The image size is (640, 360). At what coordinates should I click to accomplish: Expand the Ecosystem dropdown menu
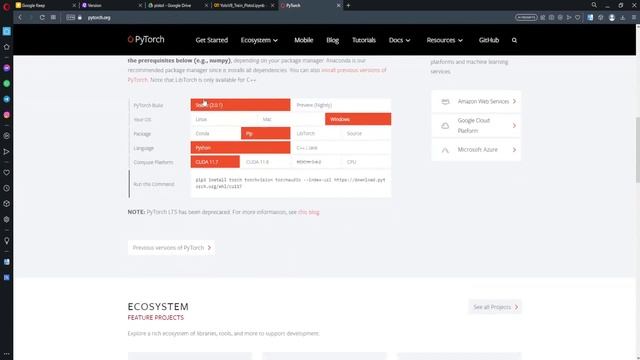pyautogui.click(x=259, y=40)
